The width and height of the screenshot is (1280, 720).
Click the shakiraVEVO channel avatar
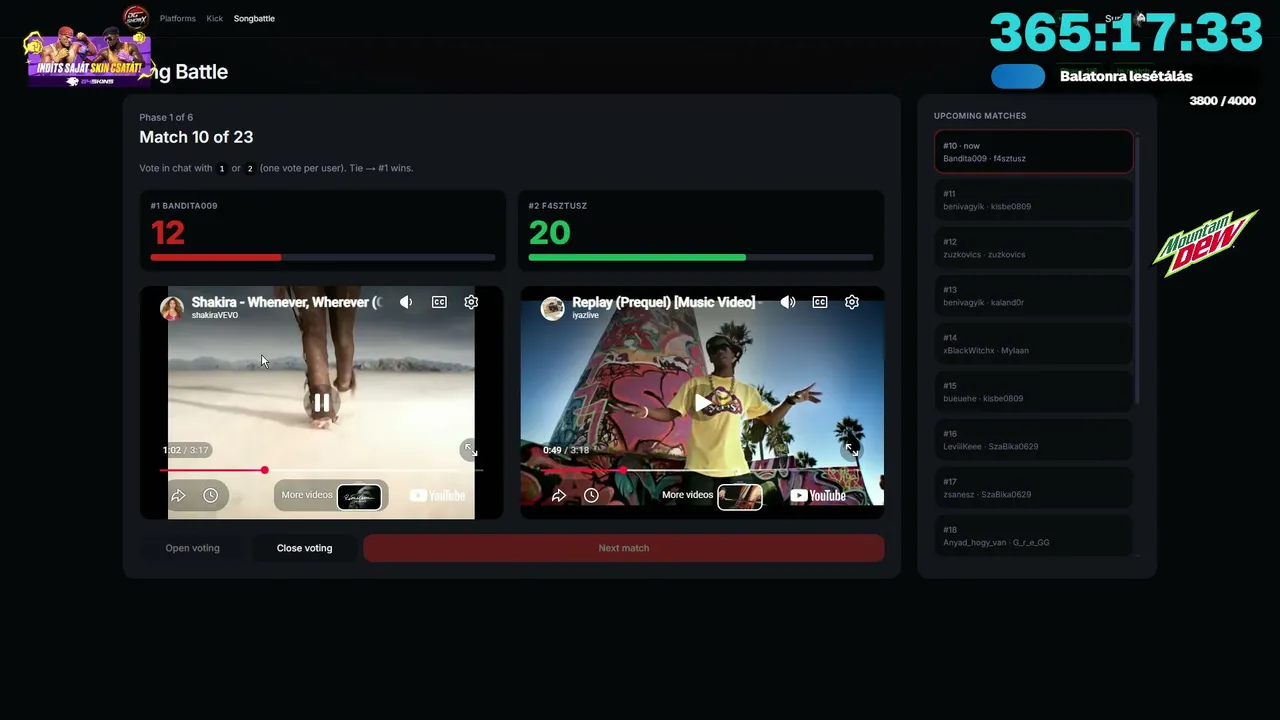[x=172, y=308]
